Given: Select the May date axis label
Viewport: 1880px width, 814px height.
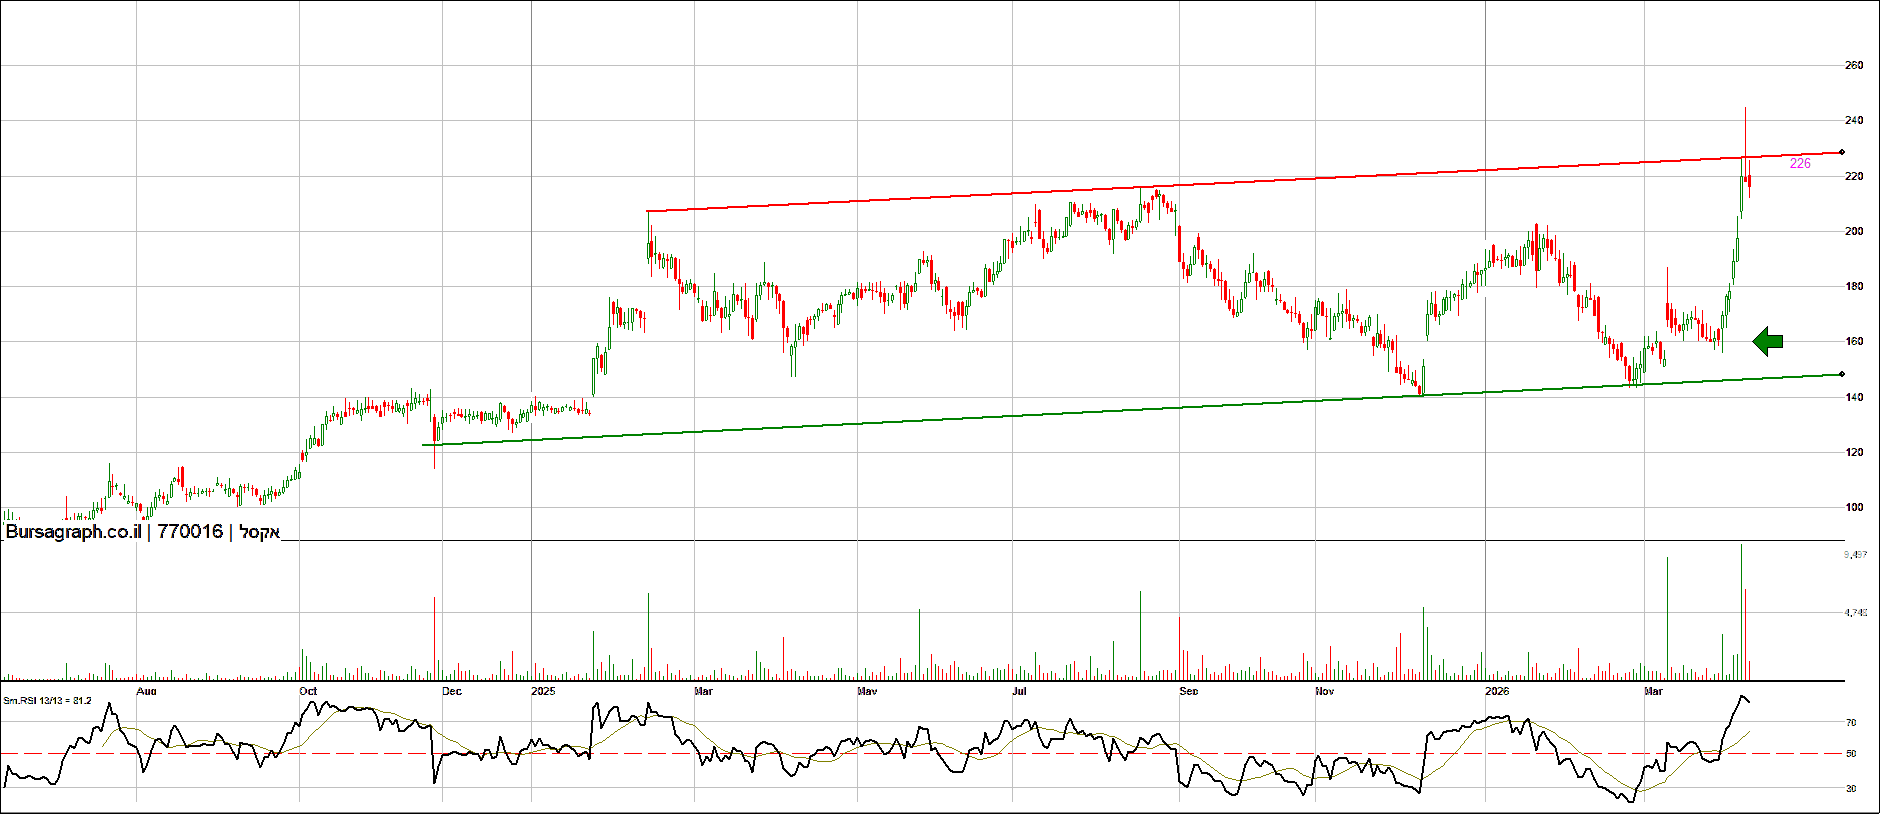Looking at the screenshot, I should pyautogui.click(x=867, y=692).
